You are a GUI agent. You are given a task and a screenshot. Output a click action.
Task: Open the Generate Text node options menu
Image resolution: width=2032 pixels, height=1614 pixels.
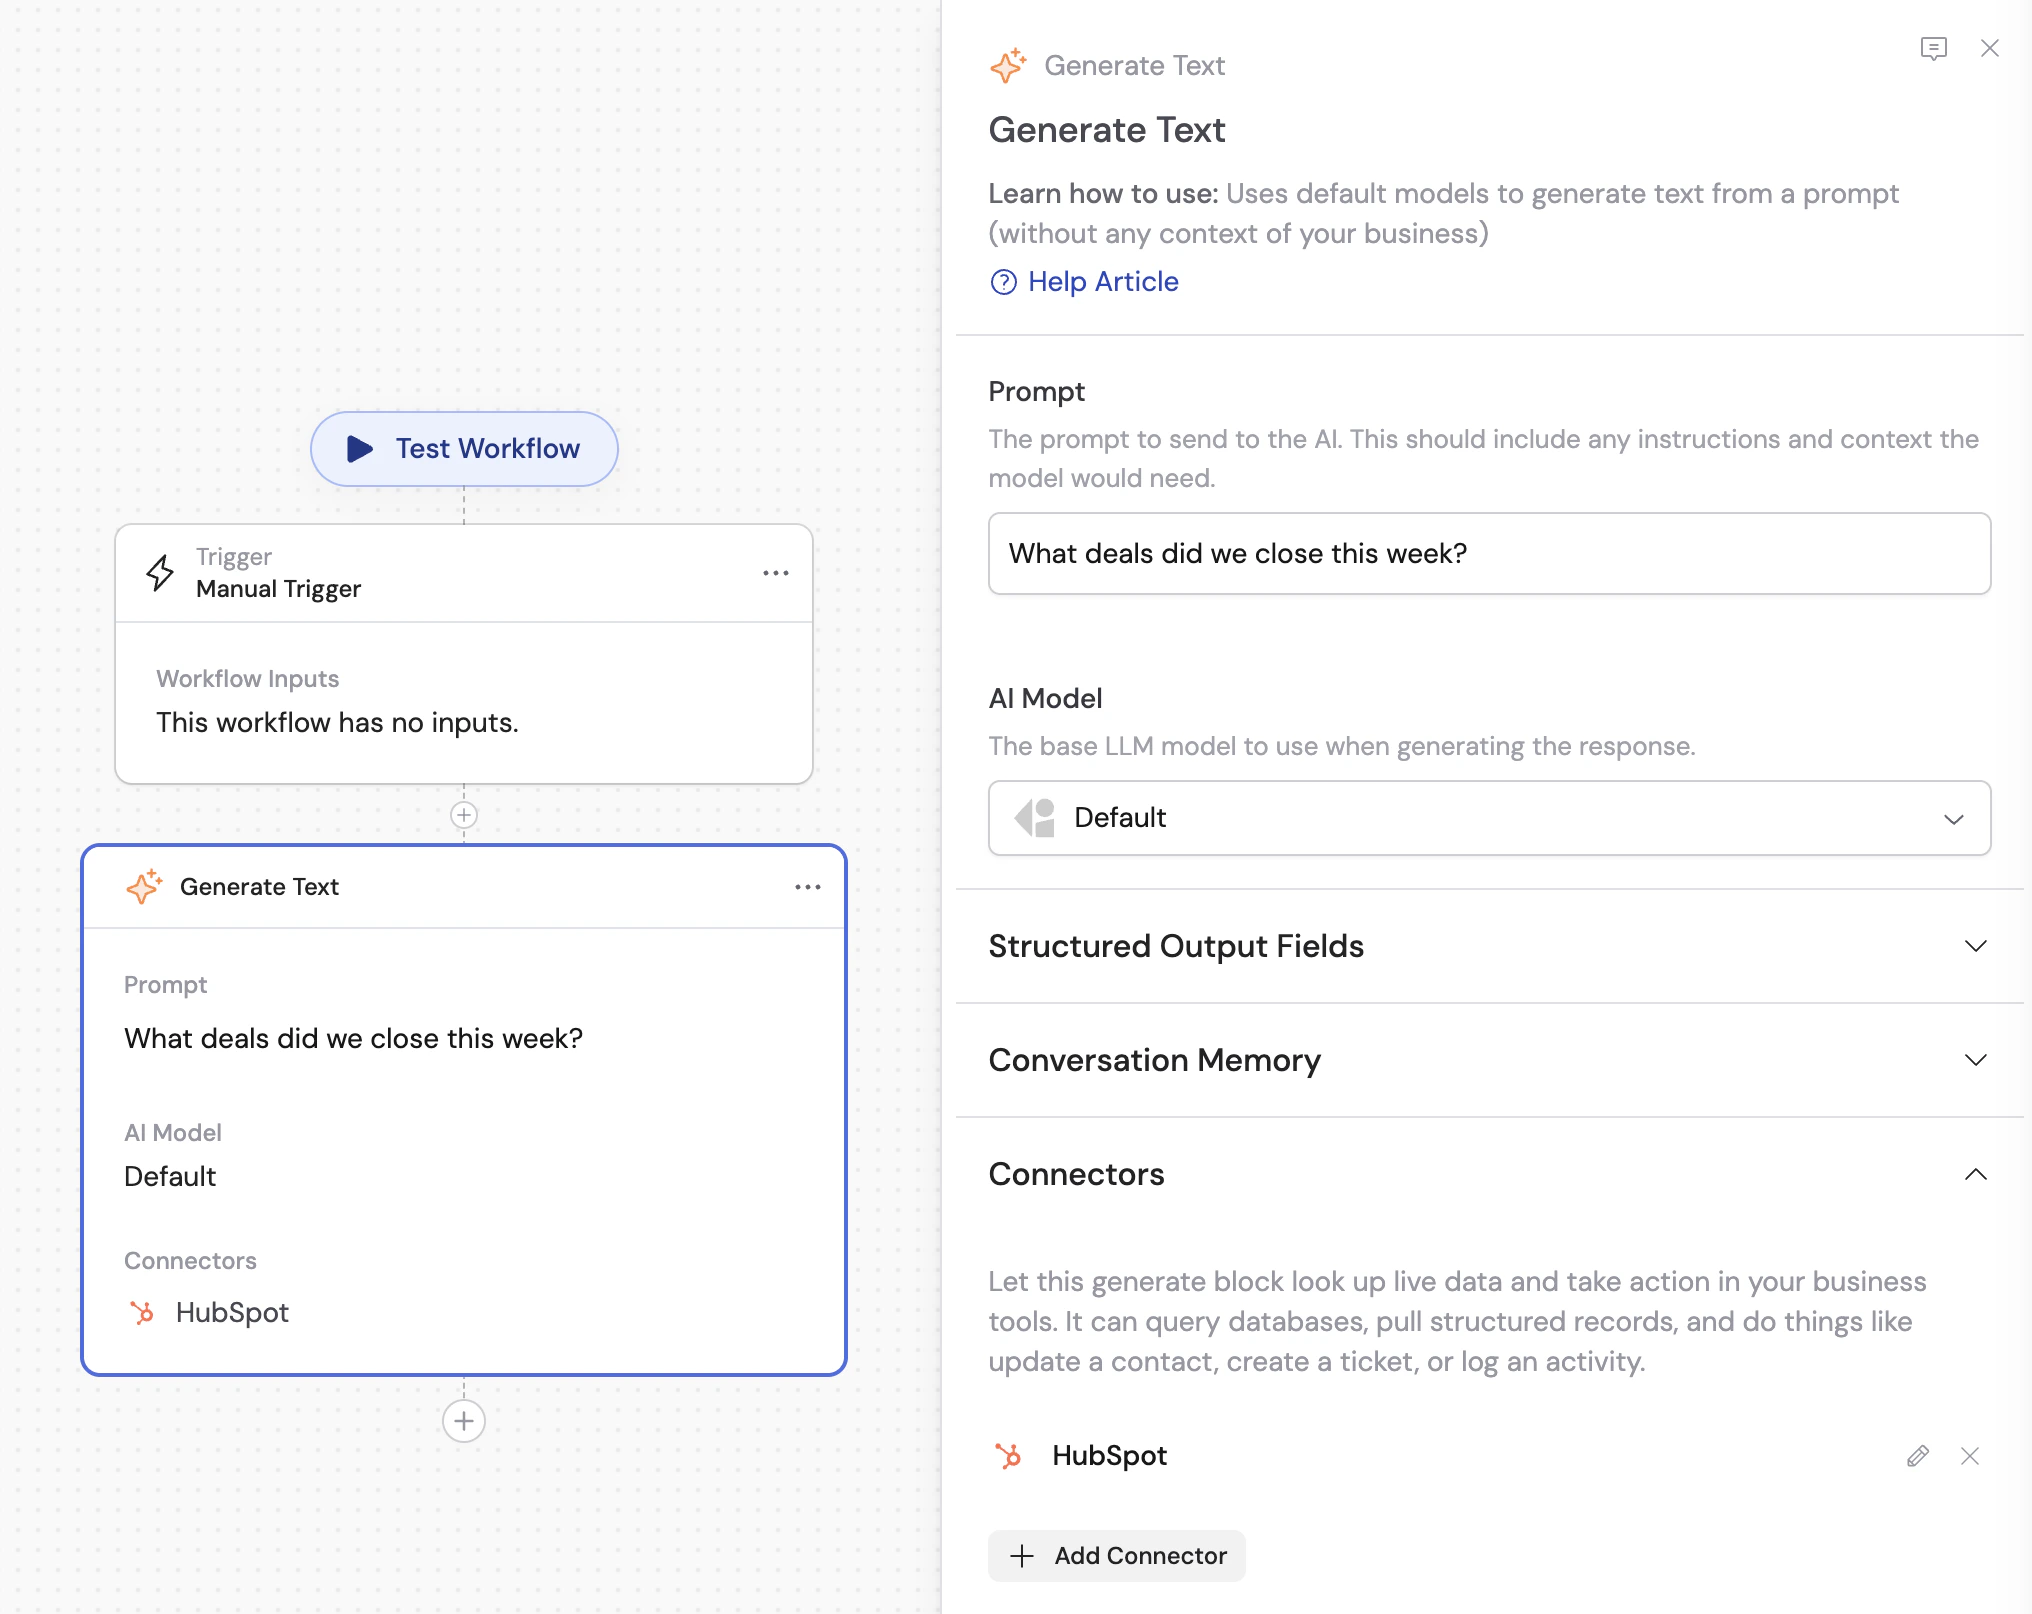coord(807,886)
